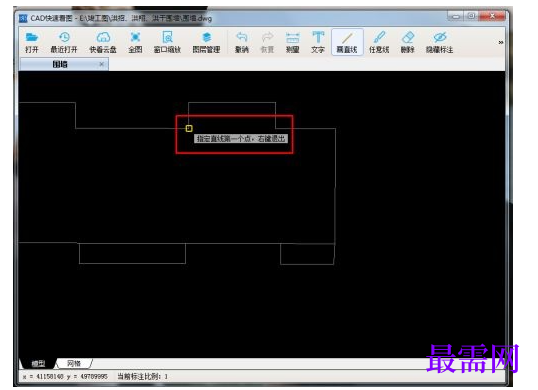The image size is (538, 390).
Task: Expand the toolbar overflow chevron »
Action: click(501, 42)
